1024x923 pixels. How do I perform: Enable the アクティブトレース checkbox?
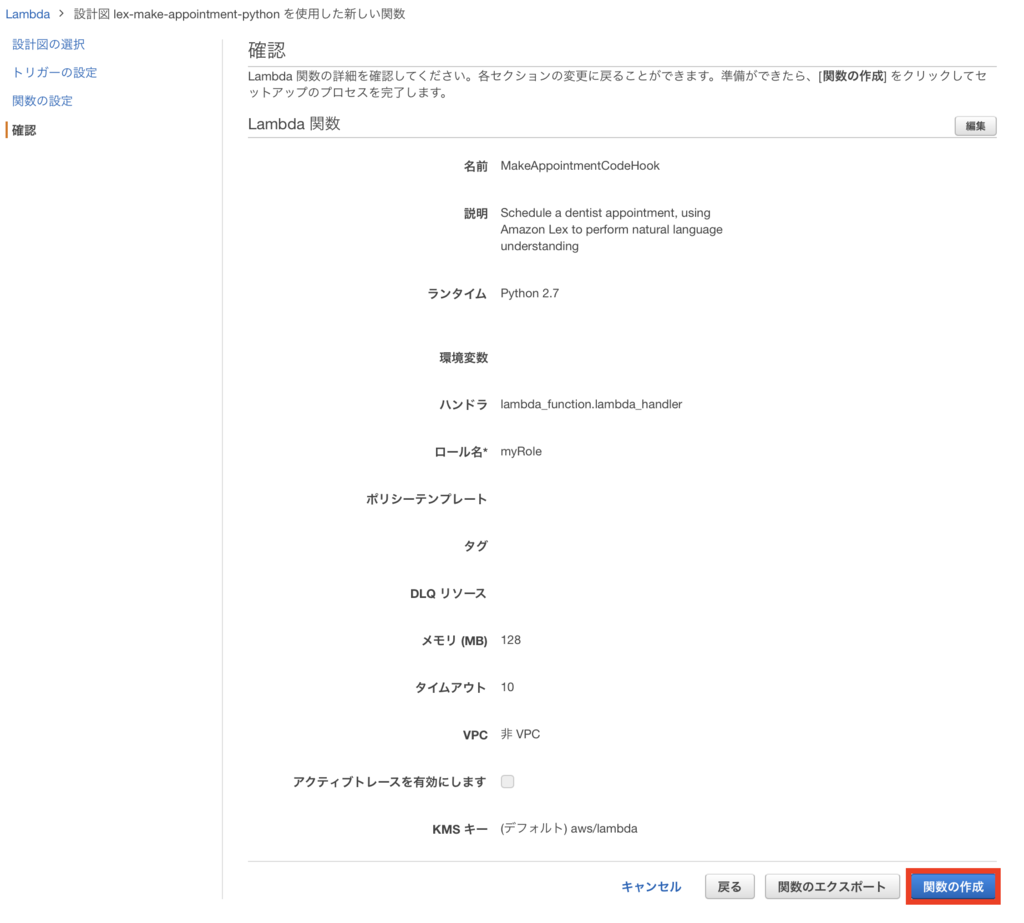[x=507, y=781]
